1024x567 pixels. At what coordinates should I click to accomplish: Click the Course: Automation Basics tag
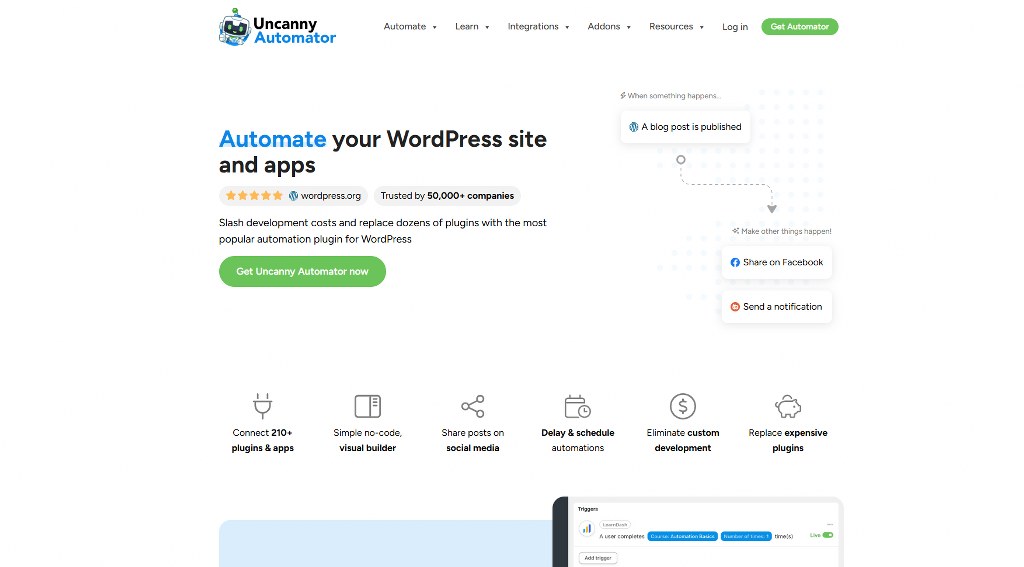(682, 536)
